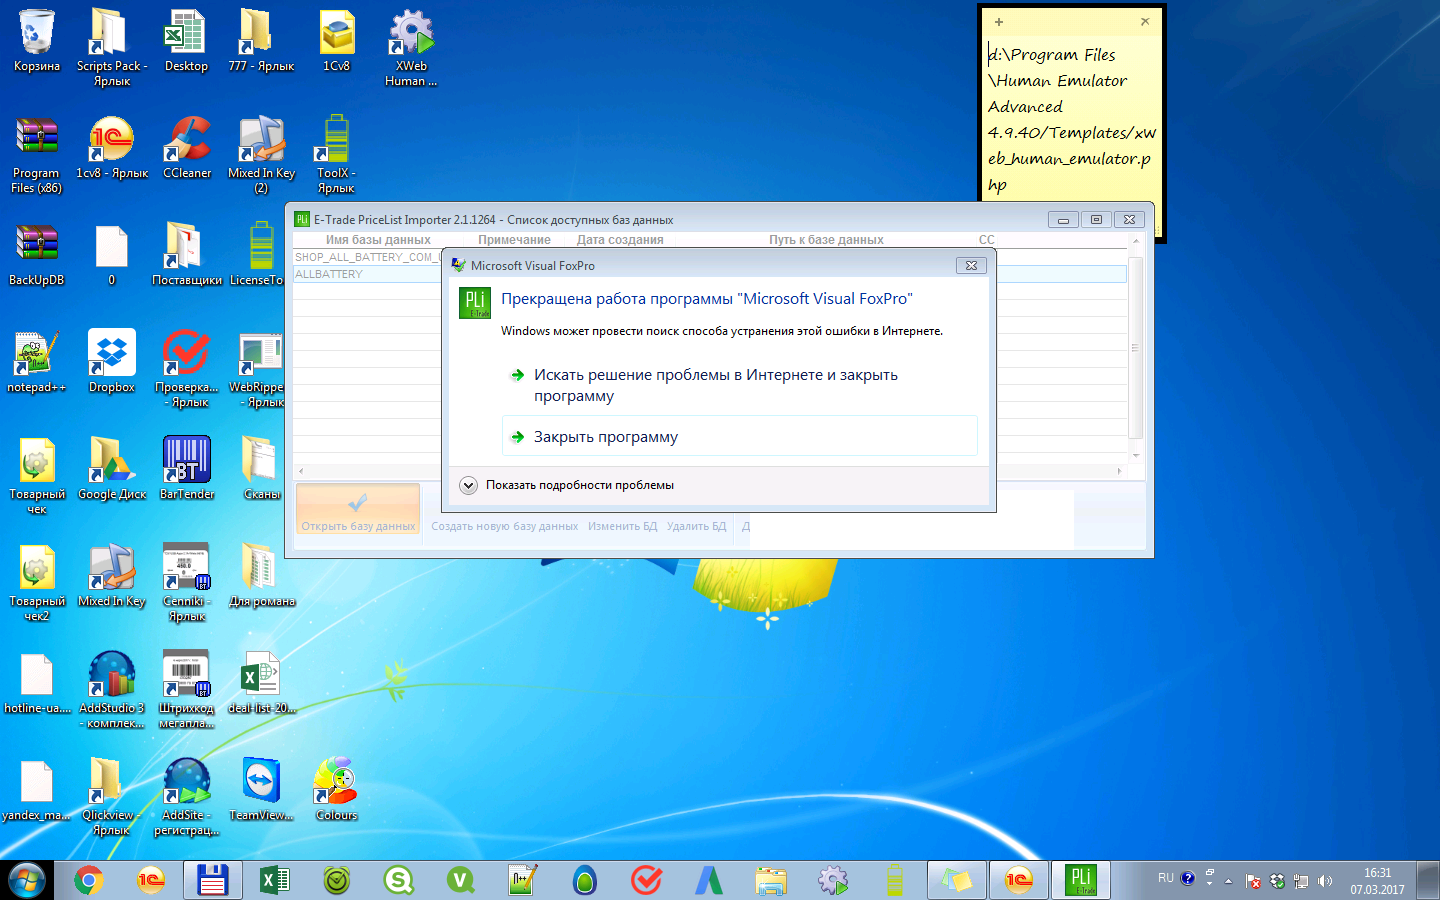Viewport: 1440px width, 900px height.
Task: Open the deal-list Excel file on desktop
Action: [x=262, y=683]
